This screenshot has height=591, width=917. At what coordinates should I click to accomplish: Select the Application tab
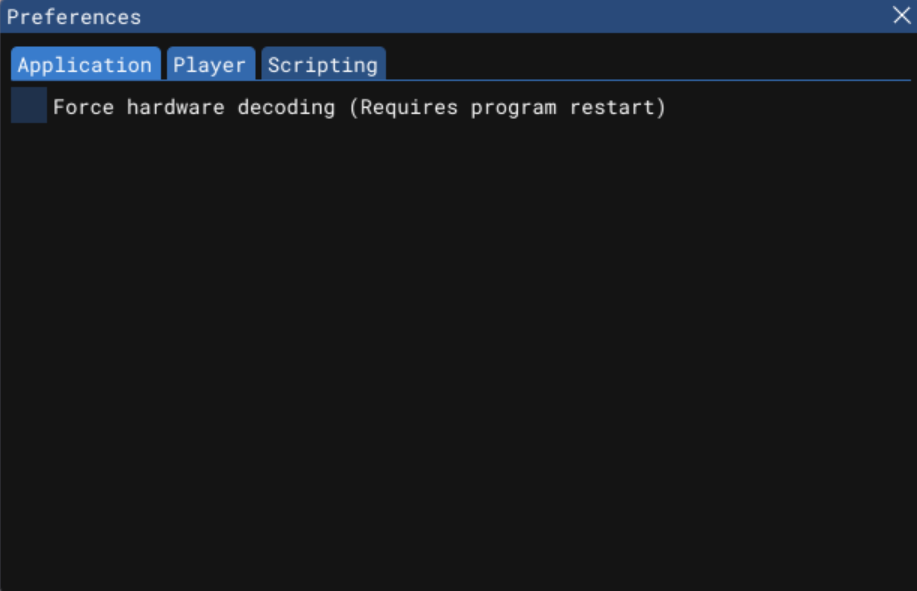85,64
